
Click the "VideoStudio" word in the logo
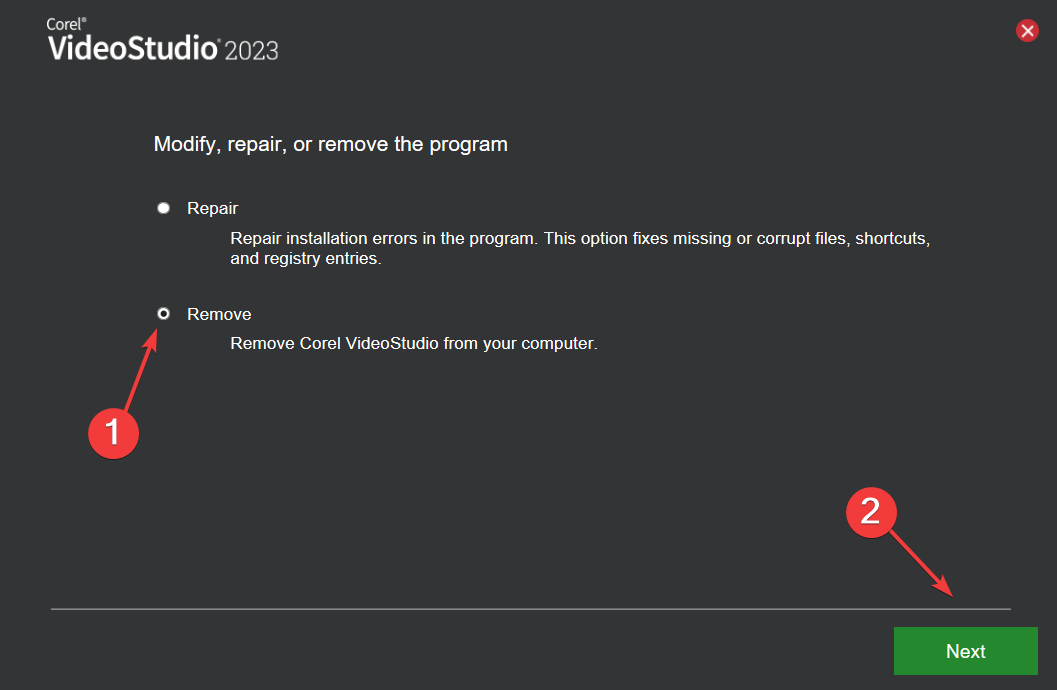pyautogui.click(x=132, y=48)
